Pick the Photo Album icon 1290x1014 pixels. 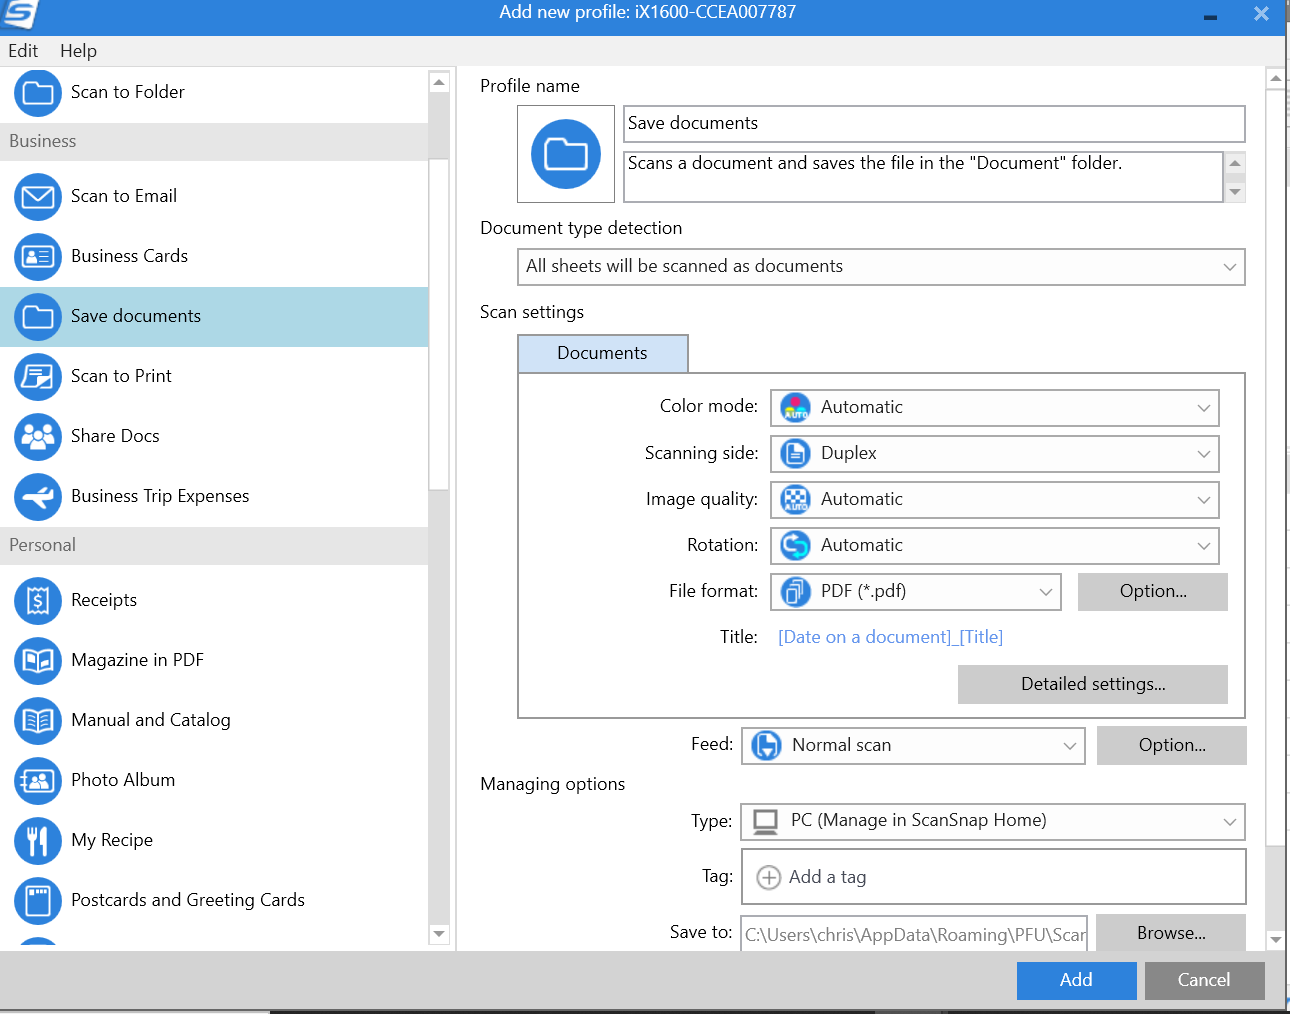[38, 781]
